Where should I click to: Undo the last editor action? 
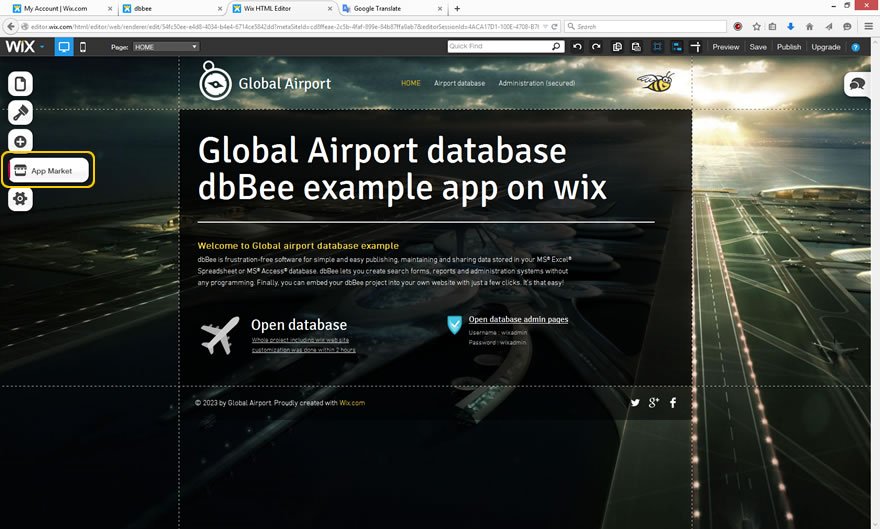click(x=577, y=47)
